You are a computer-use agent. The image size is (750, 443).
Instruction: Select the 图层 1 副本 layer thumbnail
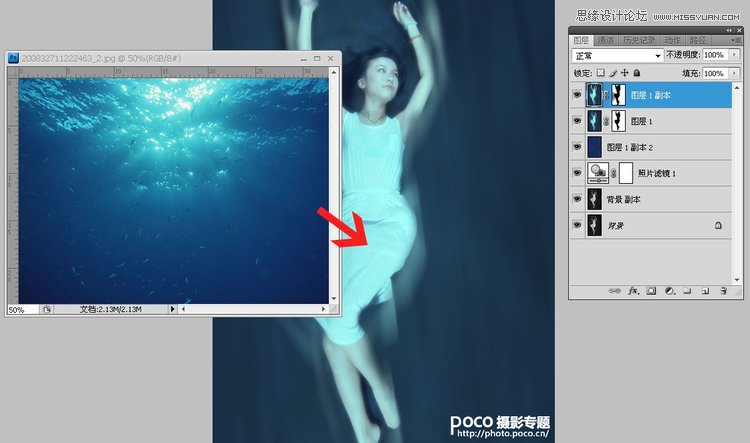(594, 95)
